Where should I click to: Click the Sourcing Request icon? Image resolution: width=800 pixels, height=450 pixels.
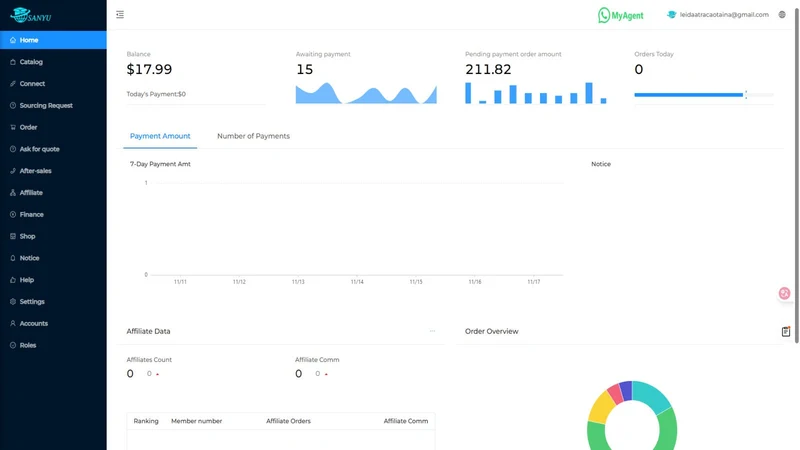click(x=13, y=106)
